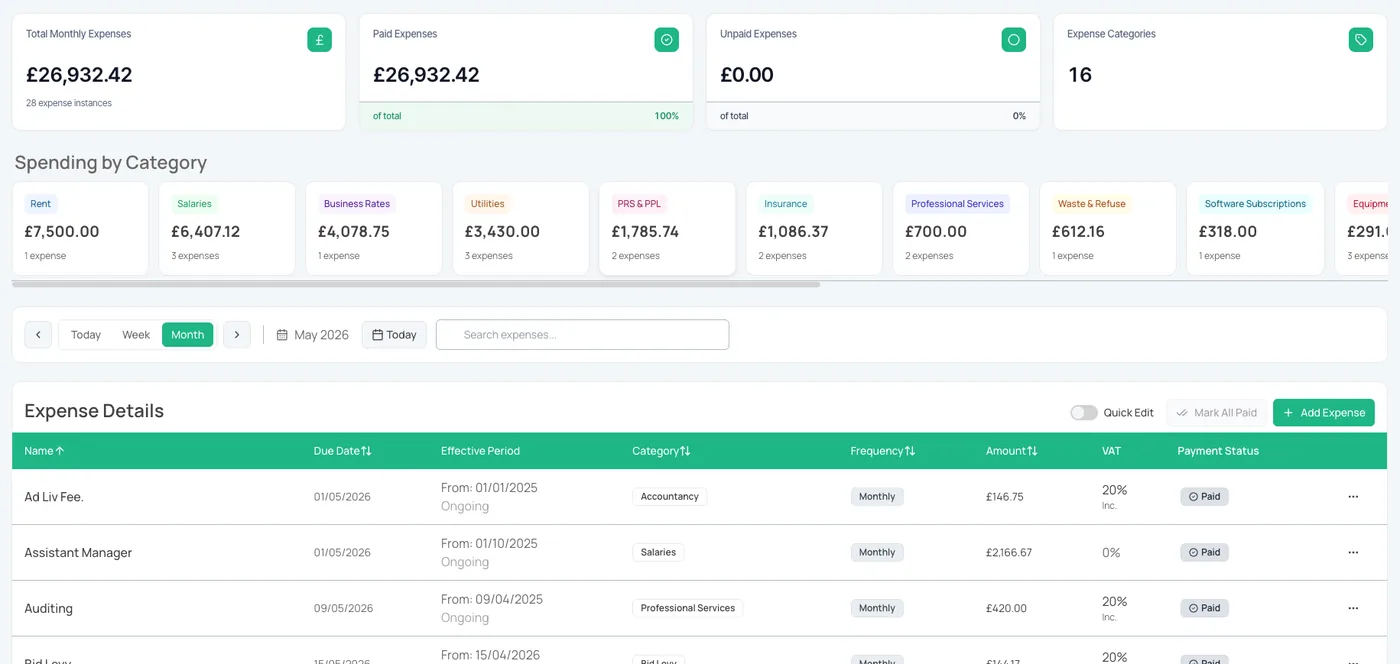Image resolution: width=1400 pixels, height=664 pixels.
Task: Open the Salaries category card
Action: coord(227,229)
